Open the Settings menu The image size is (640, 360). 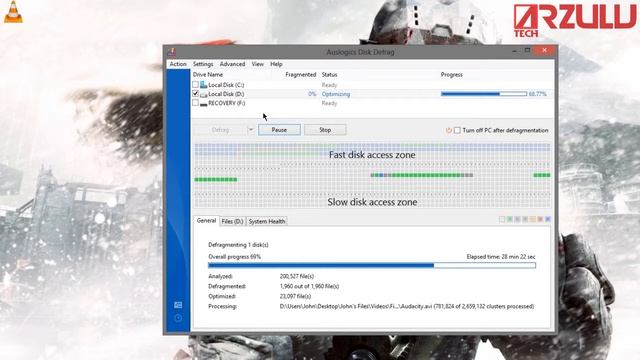pyautogui.click(x=203, y=64)
